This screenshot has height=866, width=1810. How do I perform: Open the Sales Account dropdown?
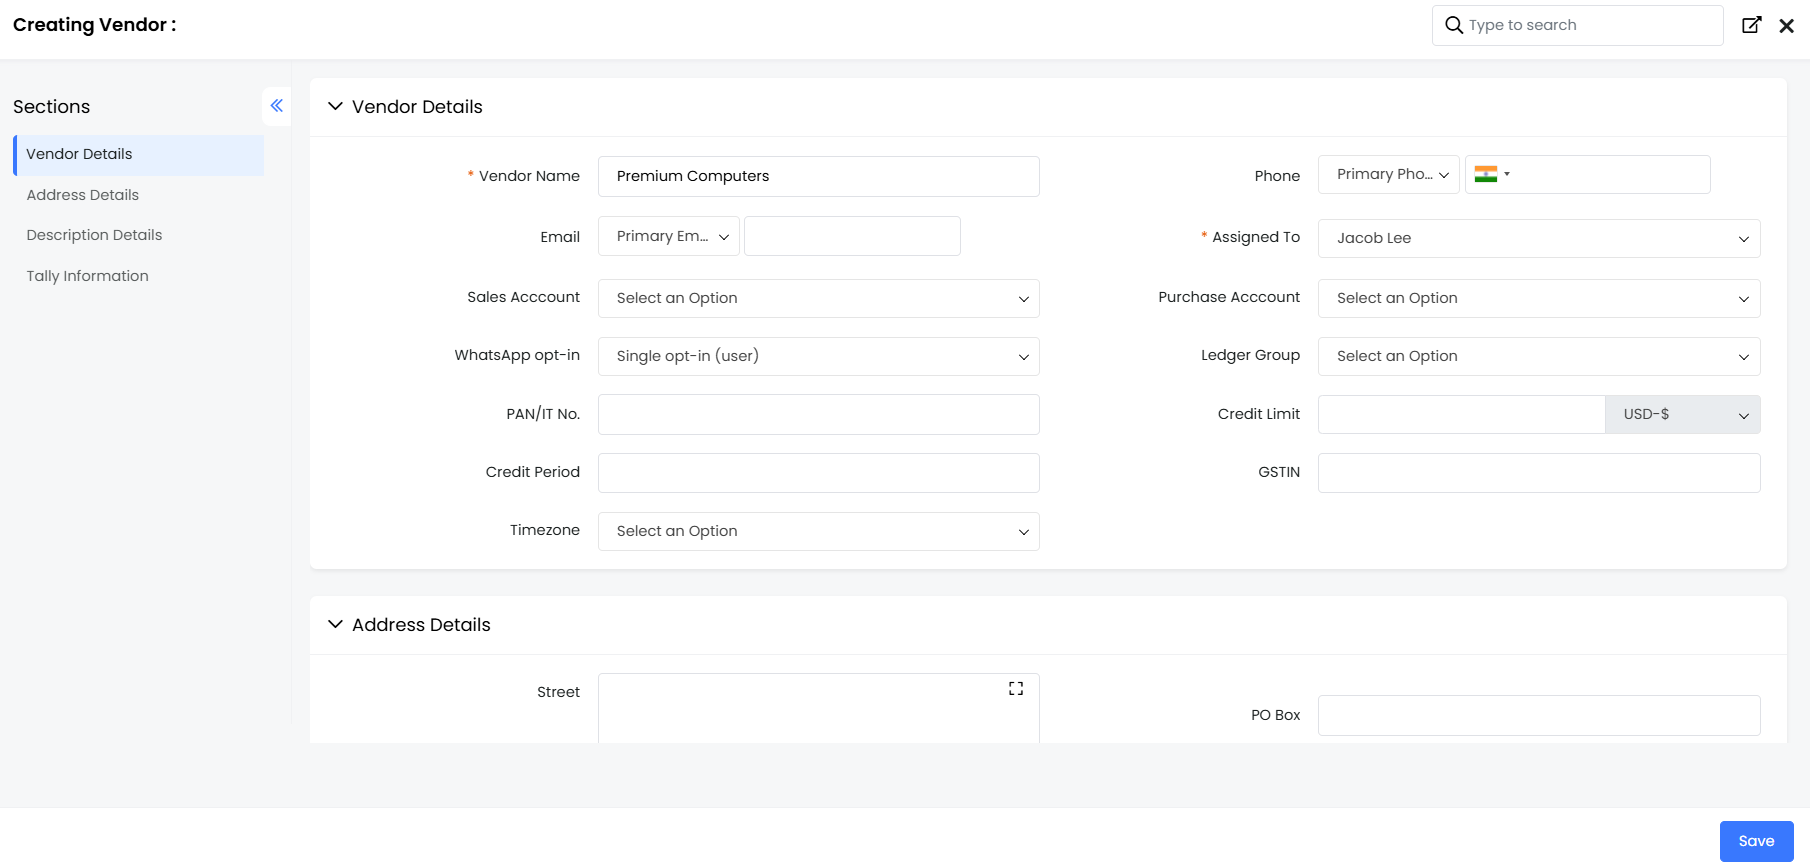[818, 299]
